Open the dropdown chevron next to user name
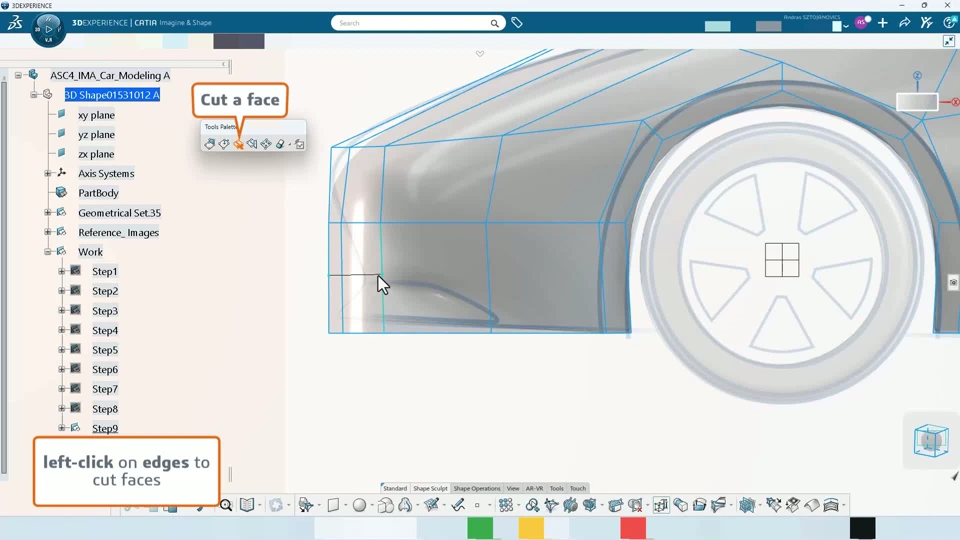Screen dimensions: 960x540 pyautogui.click(x=846, y=26)
